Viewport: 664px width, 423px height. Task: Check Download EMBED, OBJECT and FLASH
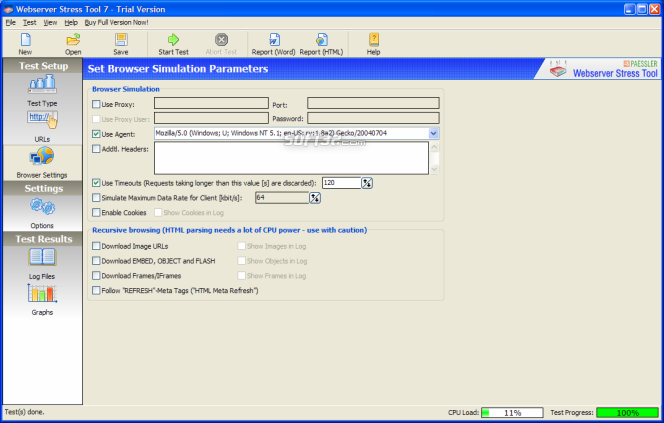[x=96, y=261]
